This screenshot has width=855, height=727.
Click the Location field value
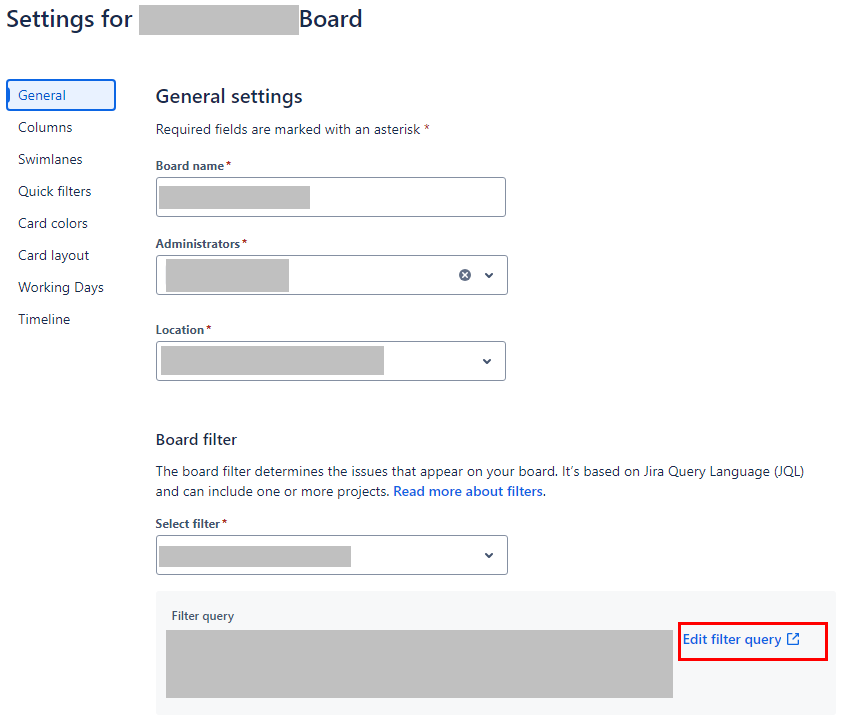(x=273, y=361)
